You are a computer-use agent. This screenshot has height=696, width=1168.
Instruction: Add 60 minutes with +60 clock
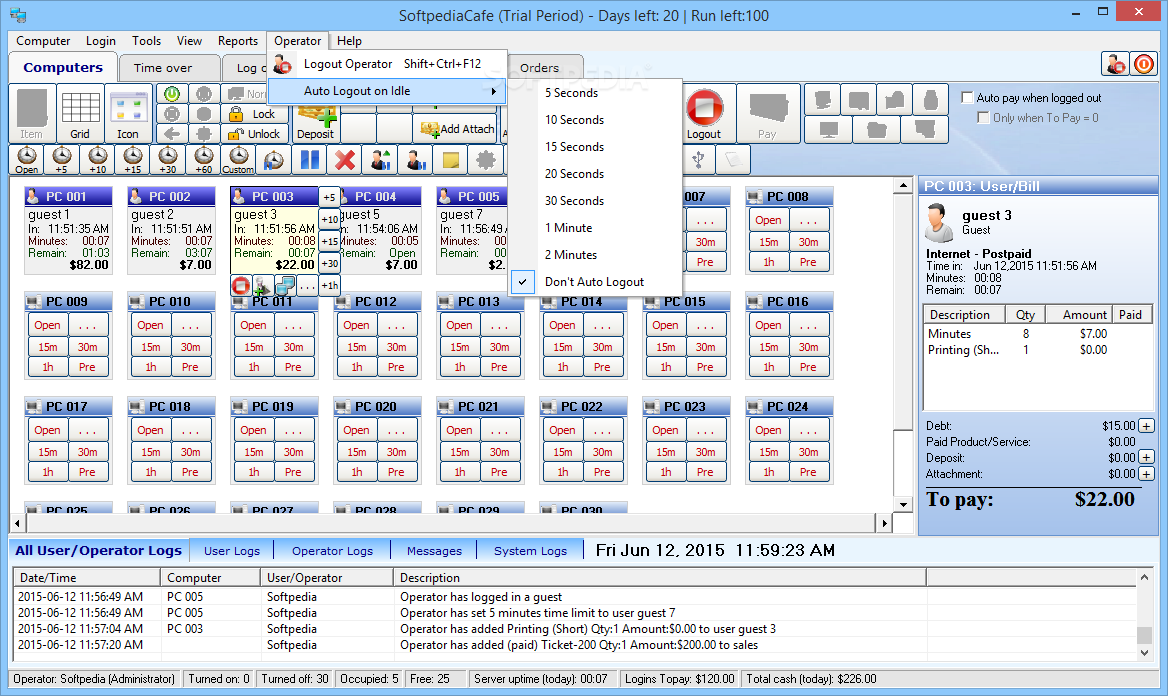pyautogui.click(x=203, y=159)
